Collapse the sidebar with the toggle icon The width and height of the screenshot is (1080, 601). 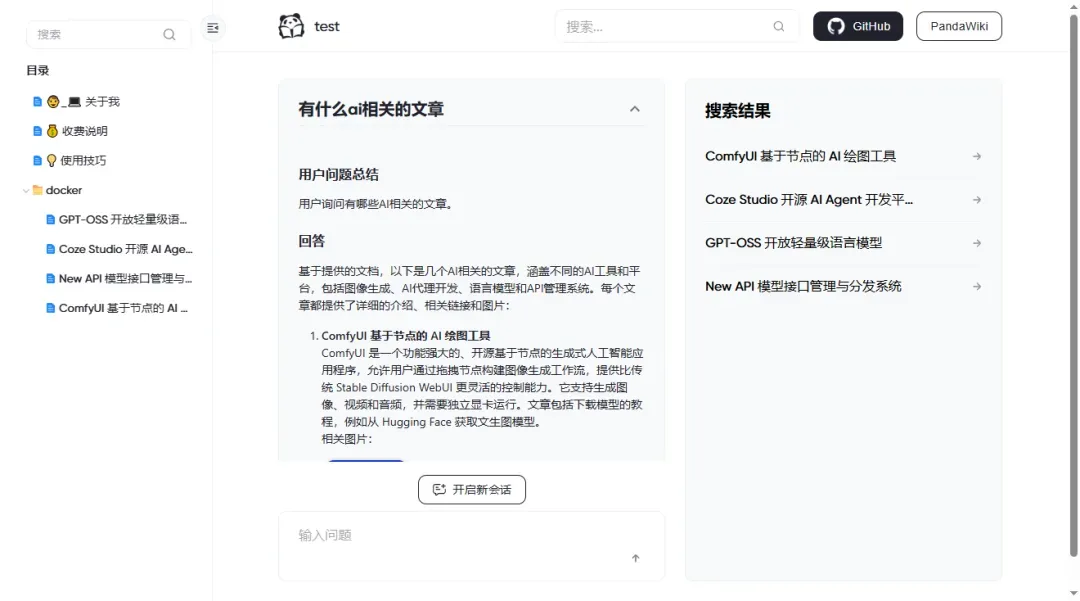(213, 28)
